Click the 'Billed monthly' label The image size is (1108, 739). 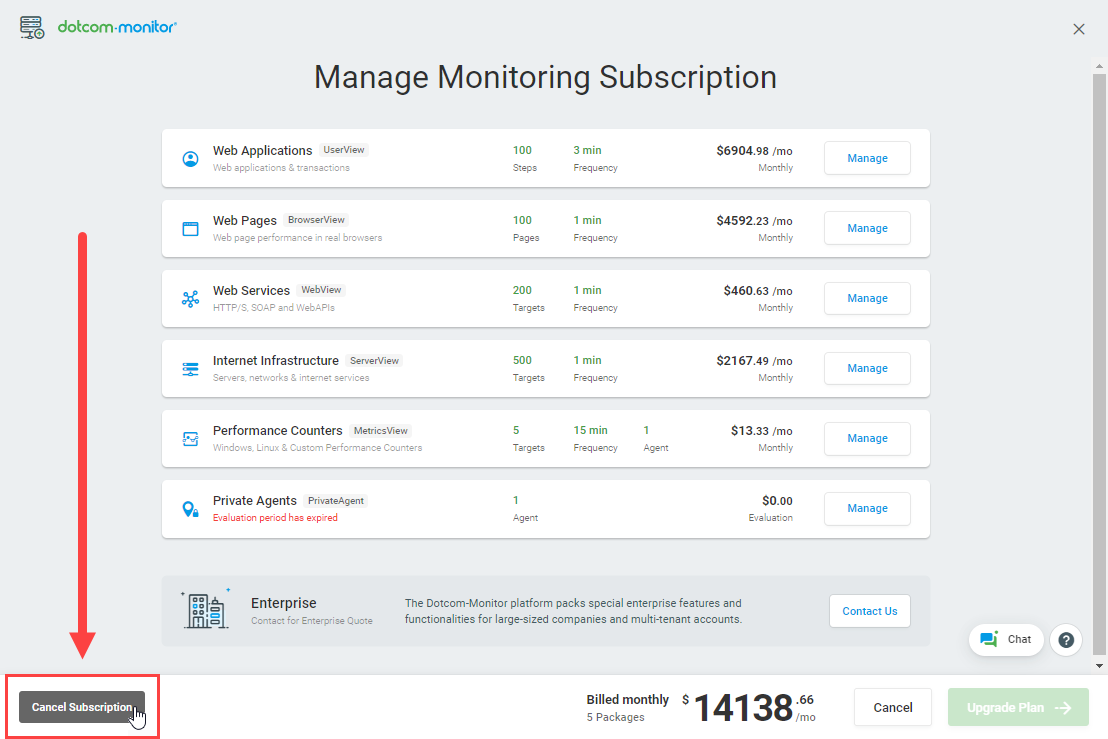pyautogui.click(x=627, y=699)
